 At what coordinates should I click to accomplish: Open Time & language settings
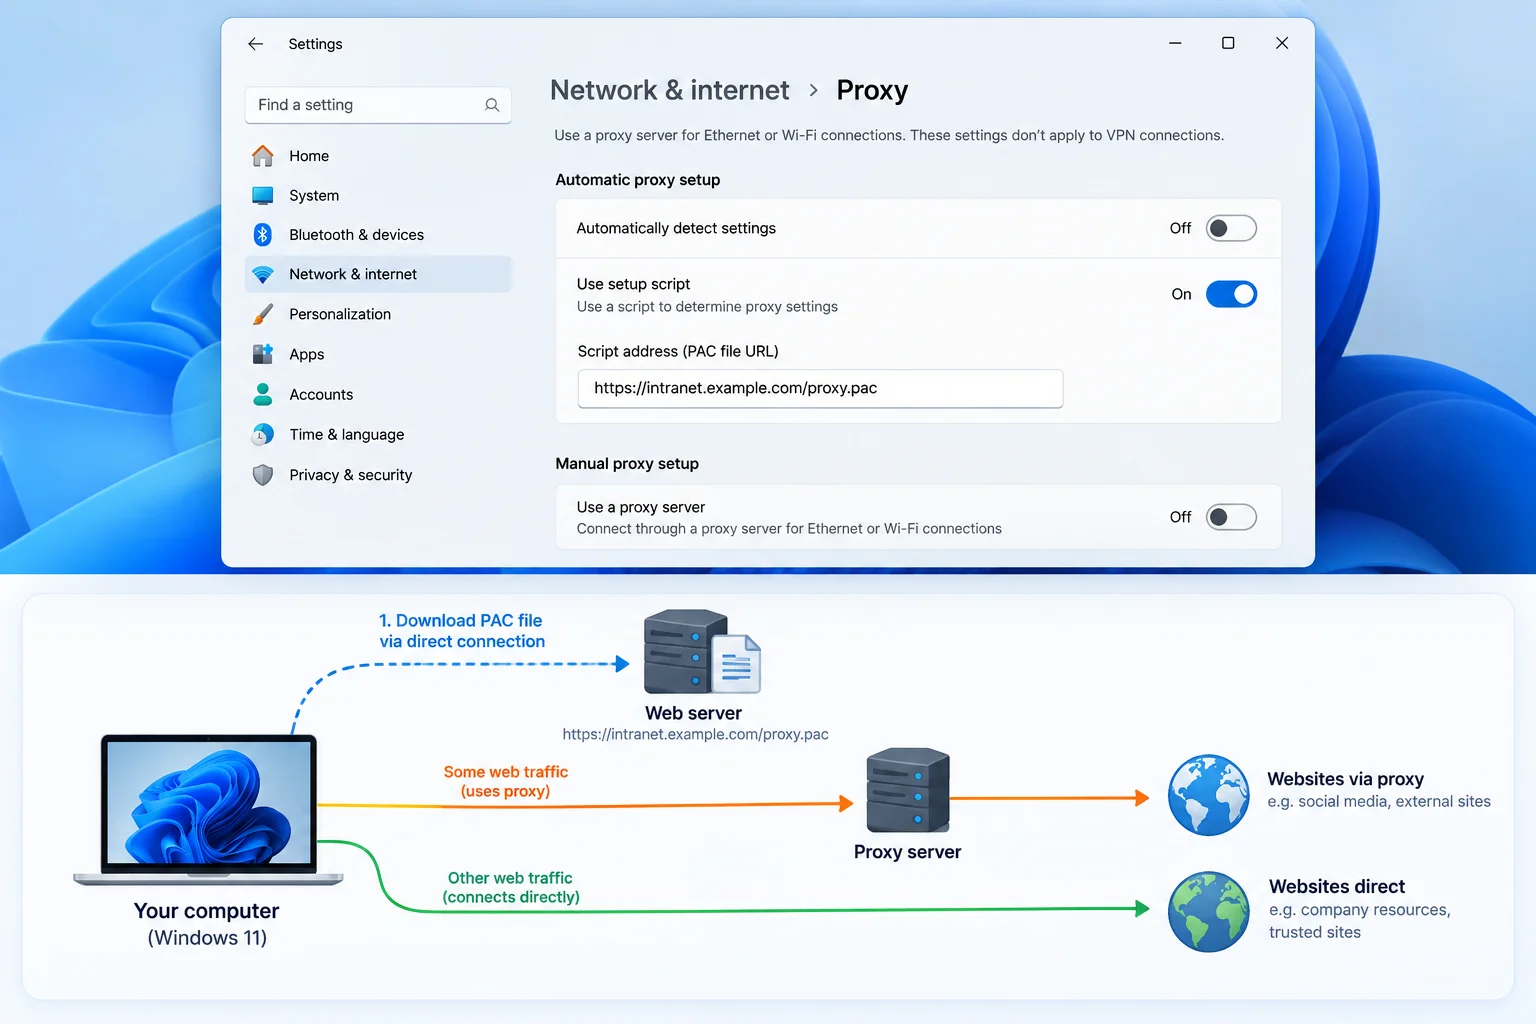click(378, 434)
